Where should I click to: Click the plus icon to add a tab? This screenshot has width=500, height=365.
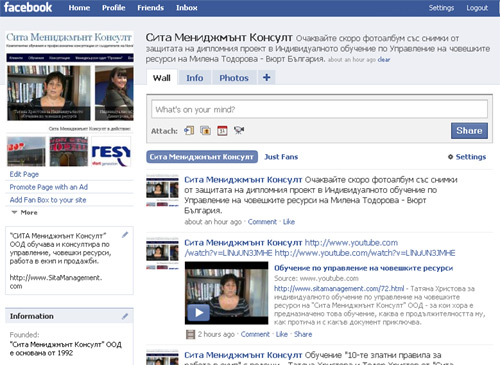tap(266, 77)
